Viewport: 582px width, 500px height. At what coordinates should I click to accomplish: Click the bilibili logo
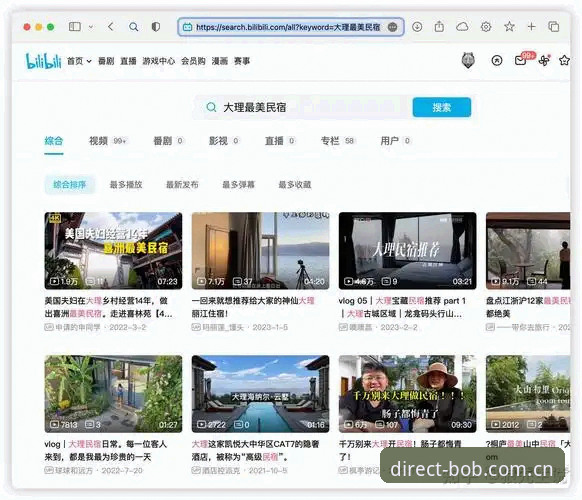(43, 61)
